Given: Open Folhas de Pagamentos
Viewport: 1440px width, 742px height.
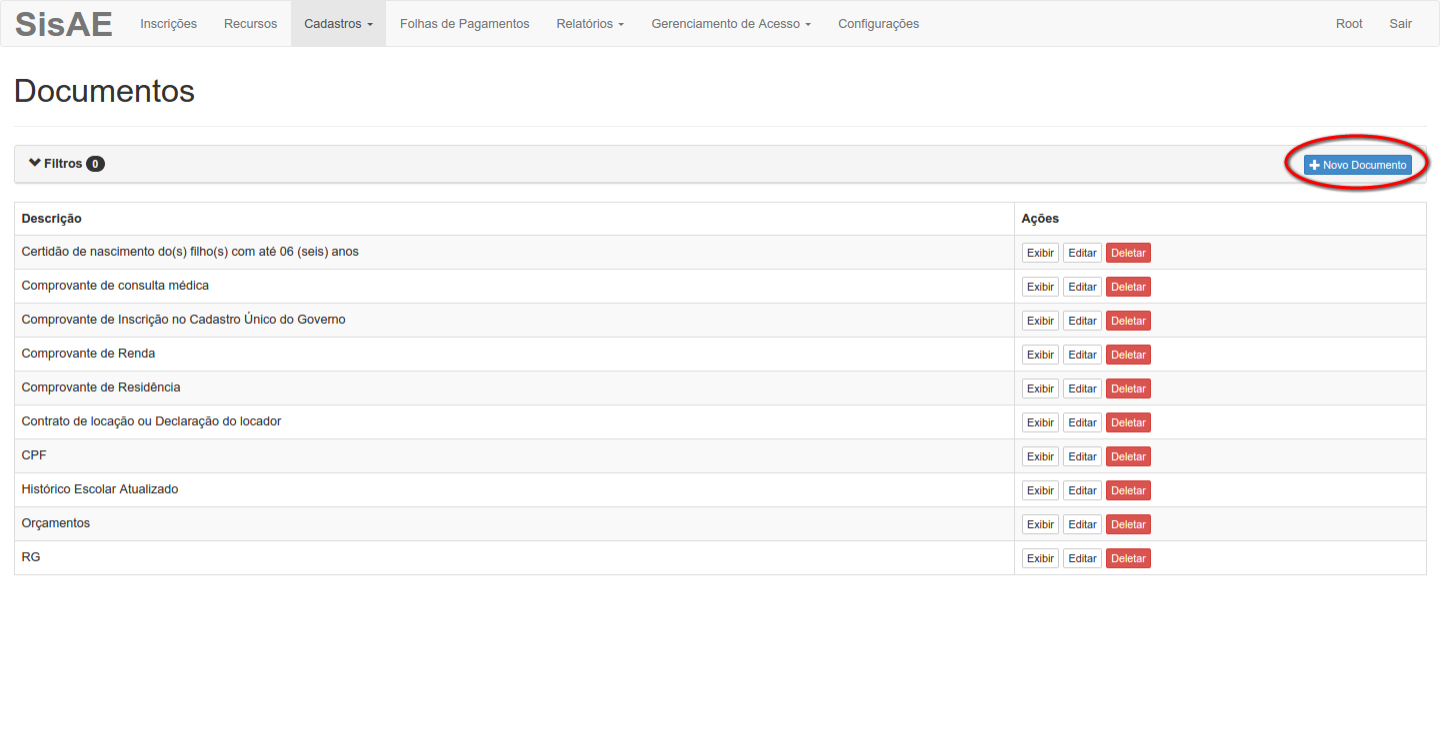Looking at the screenshot, I should click(465, 24).
